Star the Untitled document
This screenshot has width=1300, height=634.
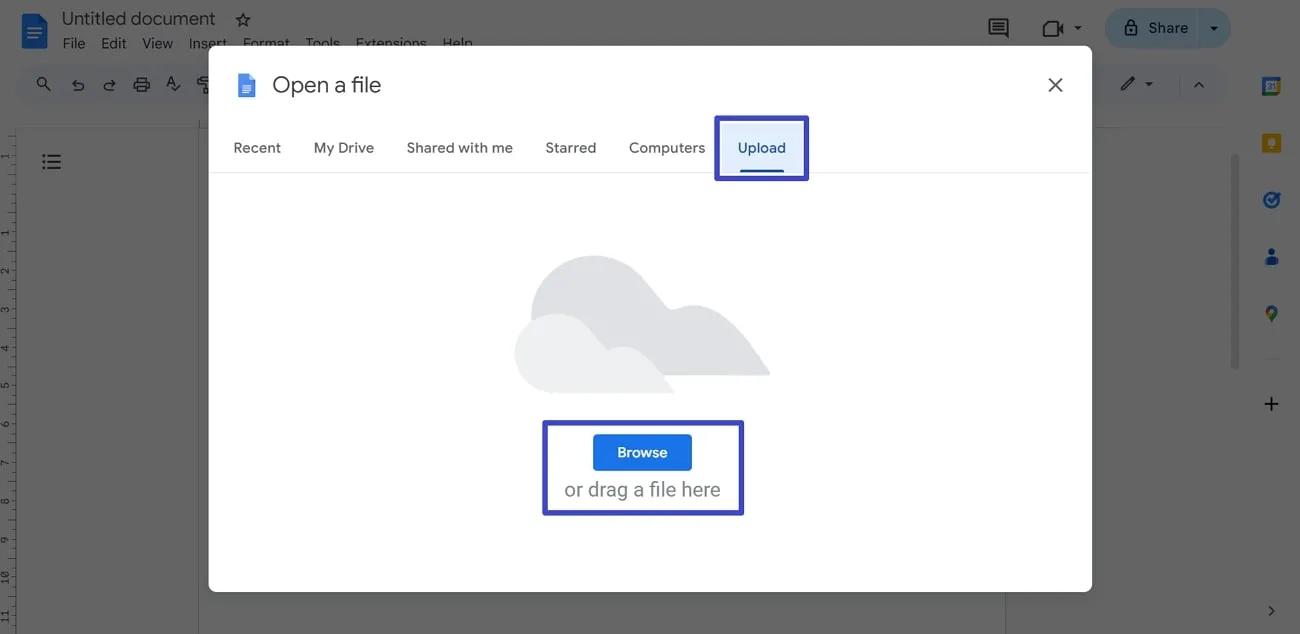click(242, 18)
